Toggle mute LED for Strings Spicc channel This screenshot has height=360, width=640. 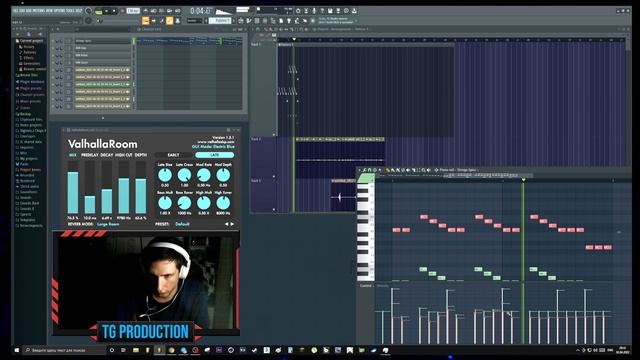click(x=53, y=41)
